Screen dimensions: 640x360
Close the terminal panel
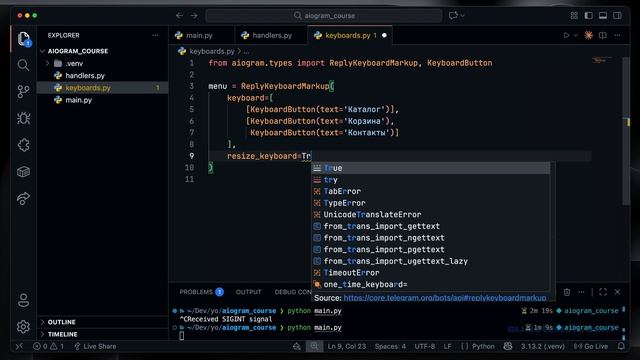(x=617, y=292)
